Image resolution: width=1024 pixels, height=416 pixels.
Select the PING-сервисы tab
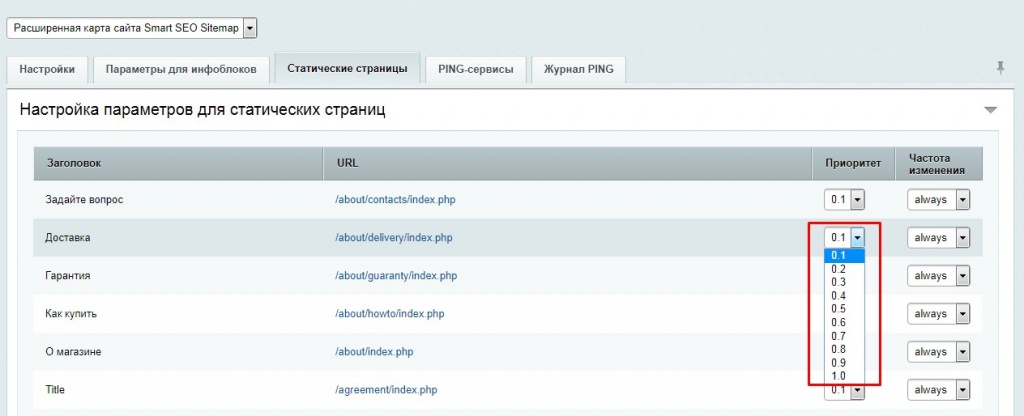click(475, 69)
